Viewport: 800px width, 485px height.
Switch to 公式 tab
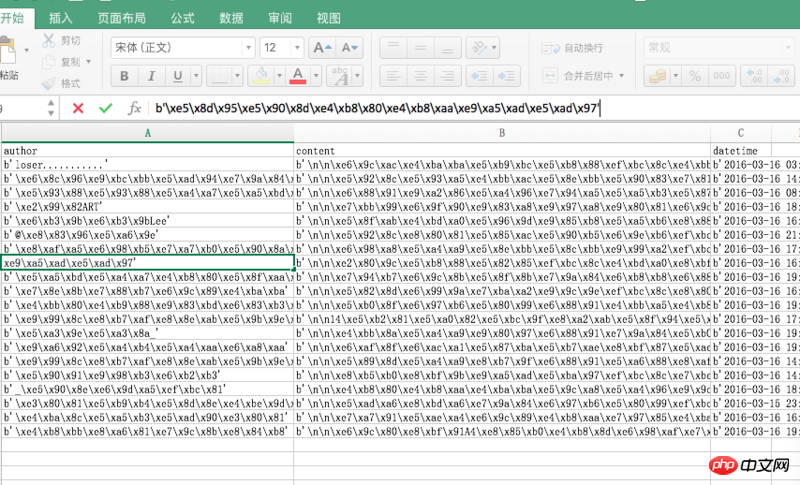click(x=183, y=18)
